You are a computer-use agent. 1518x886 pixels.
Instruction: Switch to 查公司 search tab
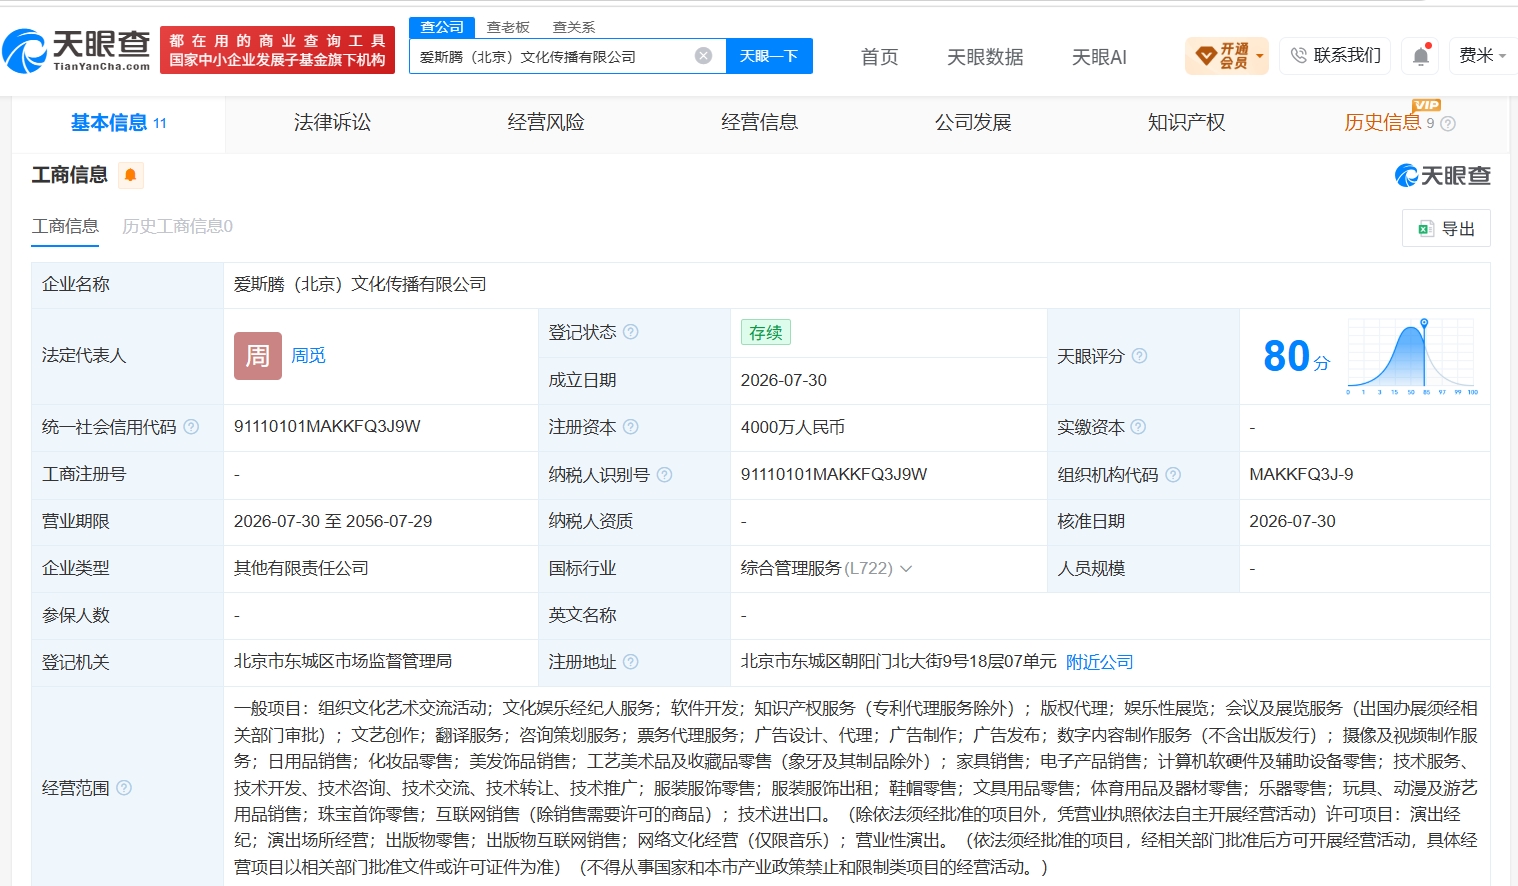[x=442, y=27]
